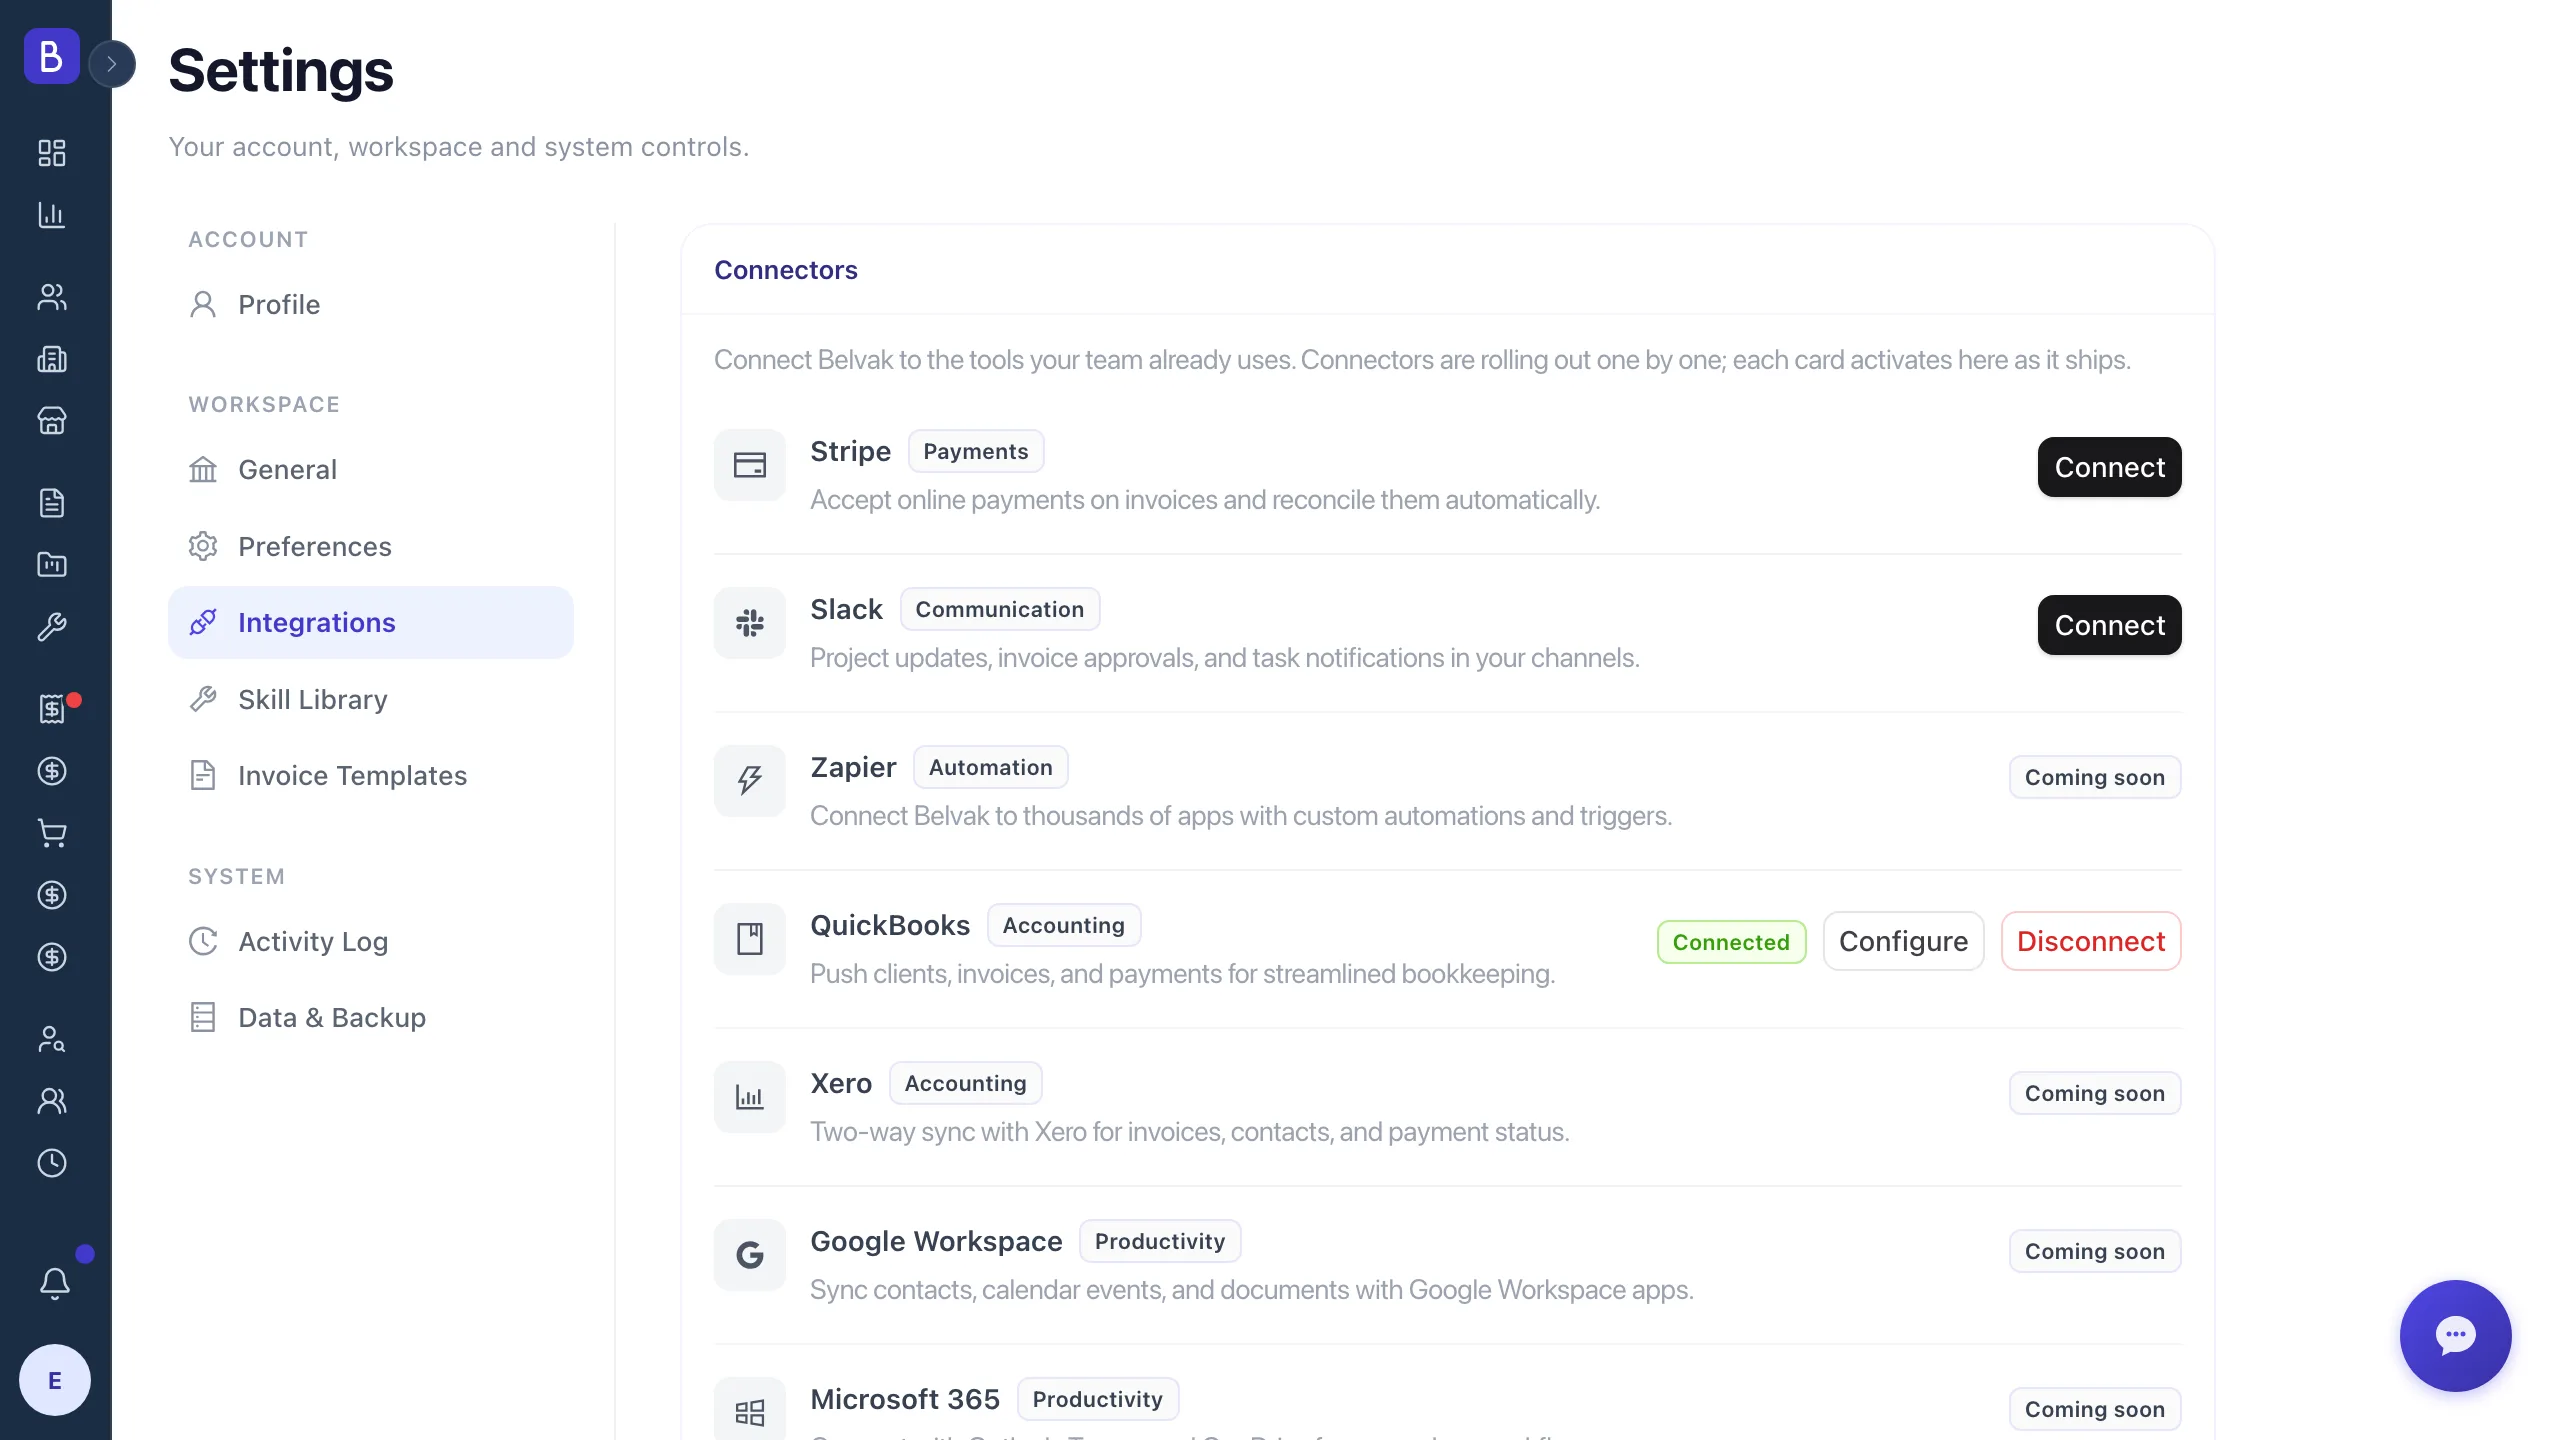Click the 'Productivity' tag next to Google Workspace

tap(1160, 1241)
